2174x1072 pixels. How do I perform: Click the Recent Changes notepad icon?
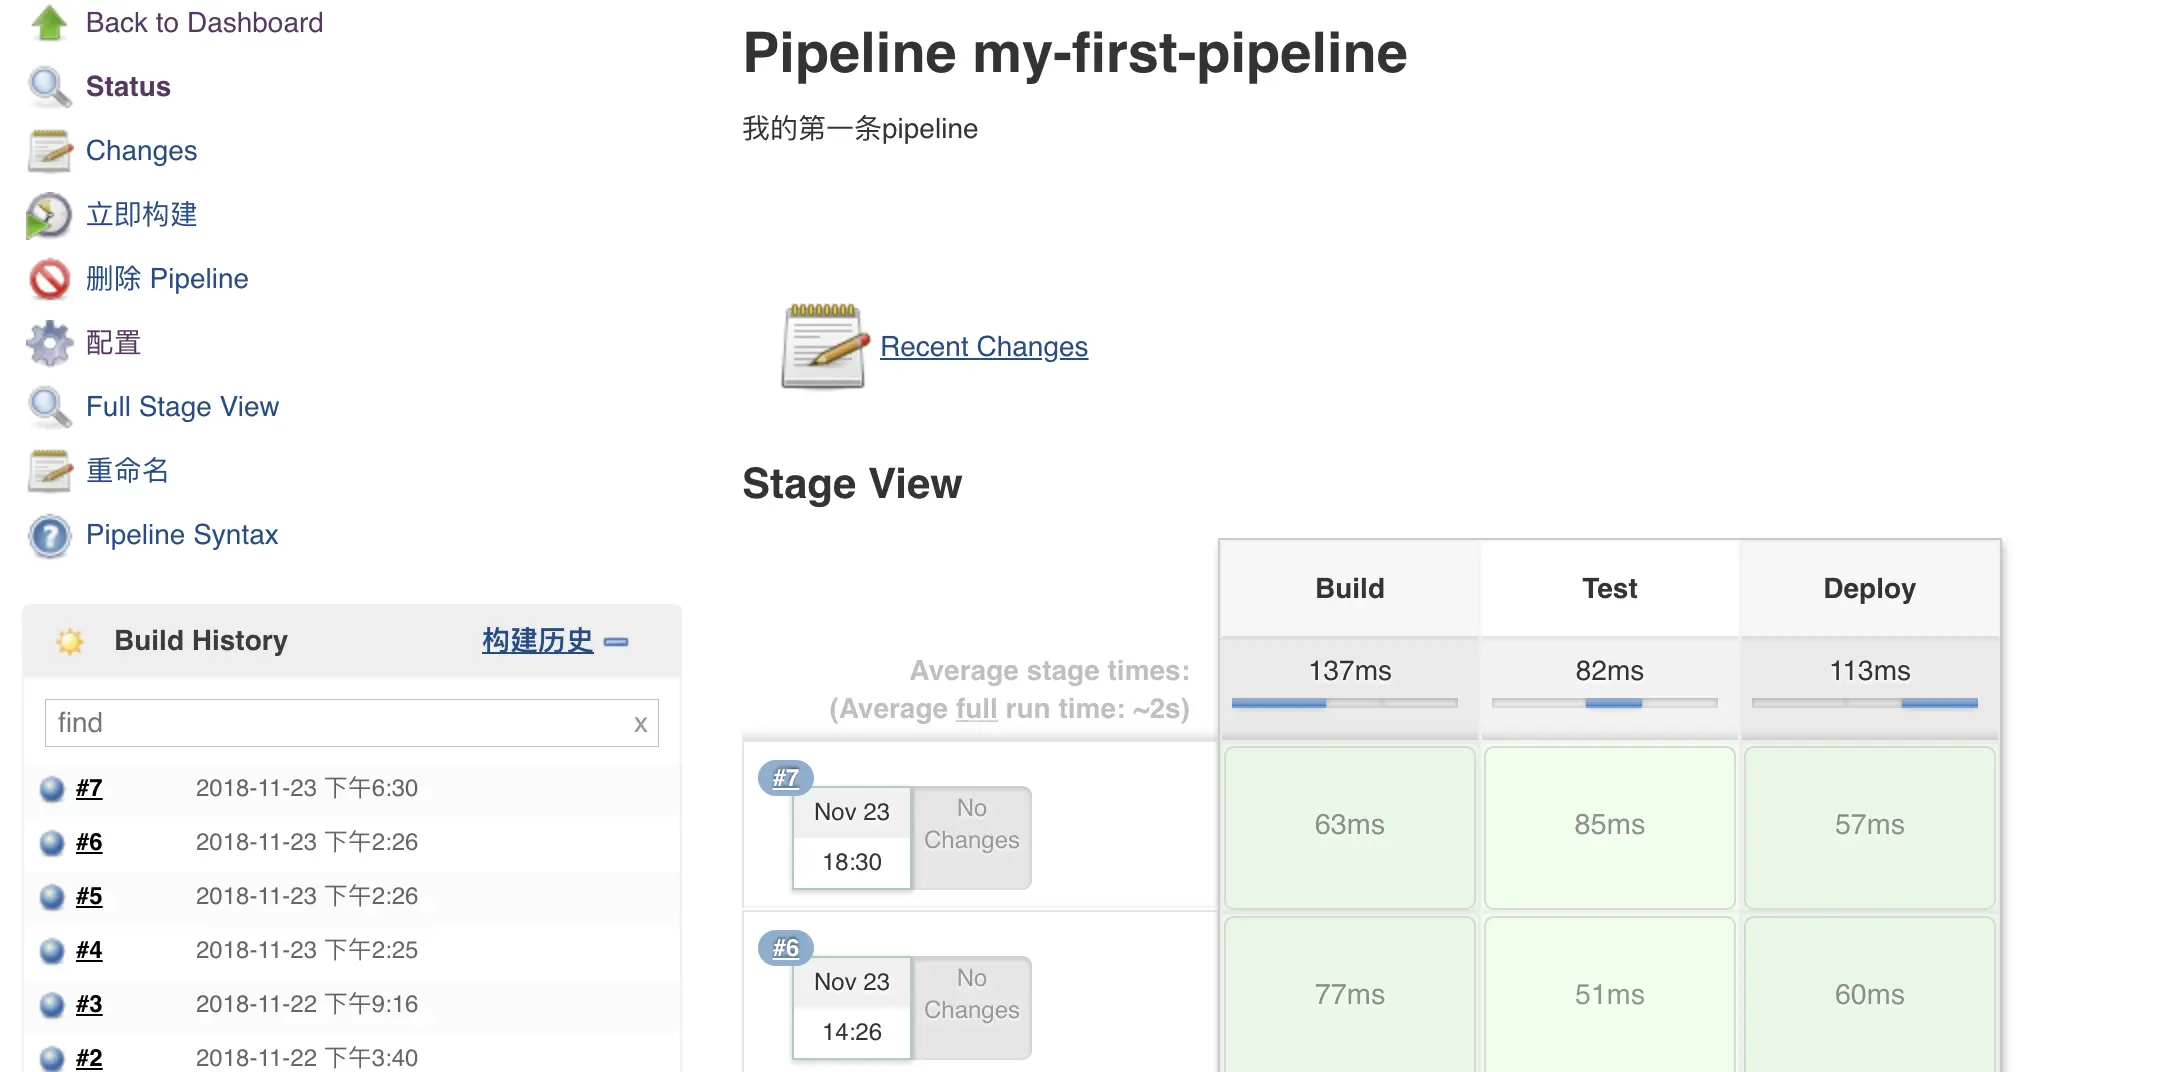823,346
